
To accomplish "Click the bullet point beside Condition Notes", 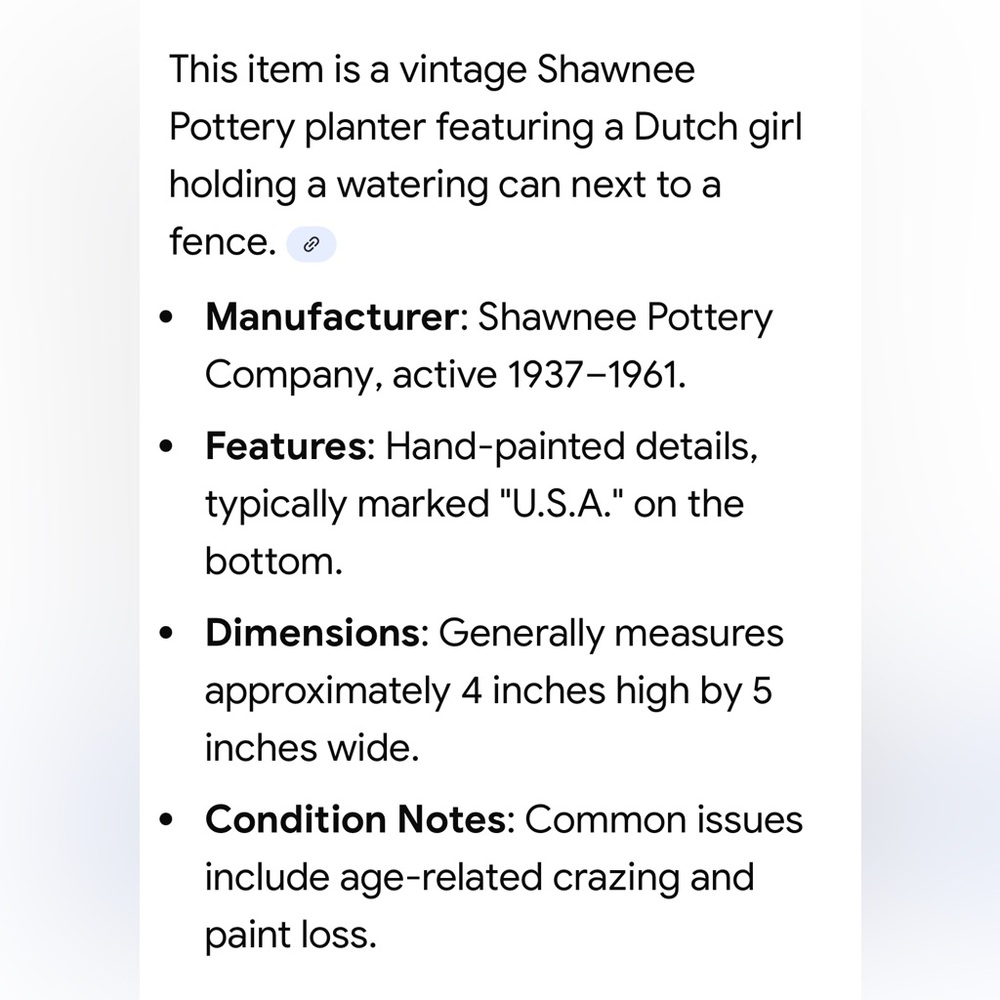I will [x=166, y=820].
